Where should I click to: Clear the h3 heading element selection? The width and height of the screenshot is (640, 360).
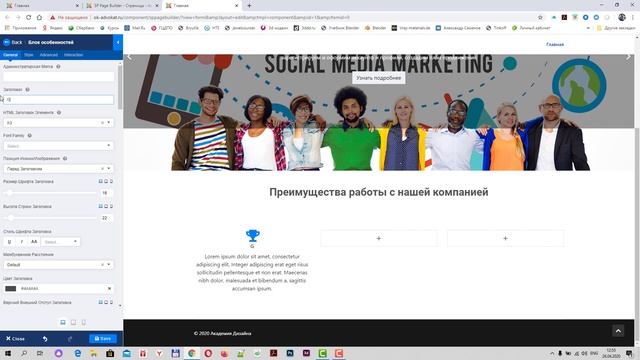tap(102, 122)
